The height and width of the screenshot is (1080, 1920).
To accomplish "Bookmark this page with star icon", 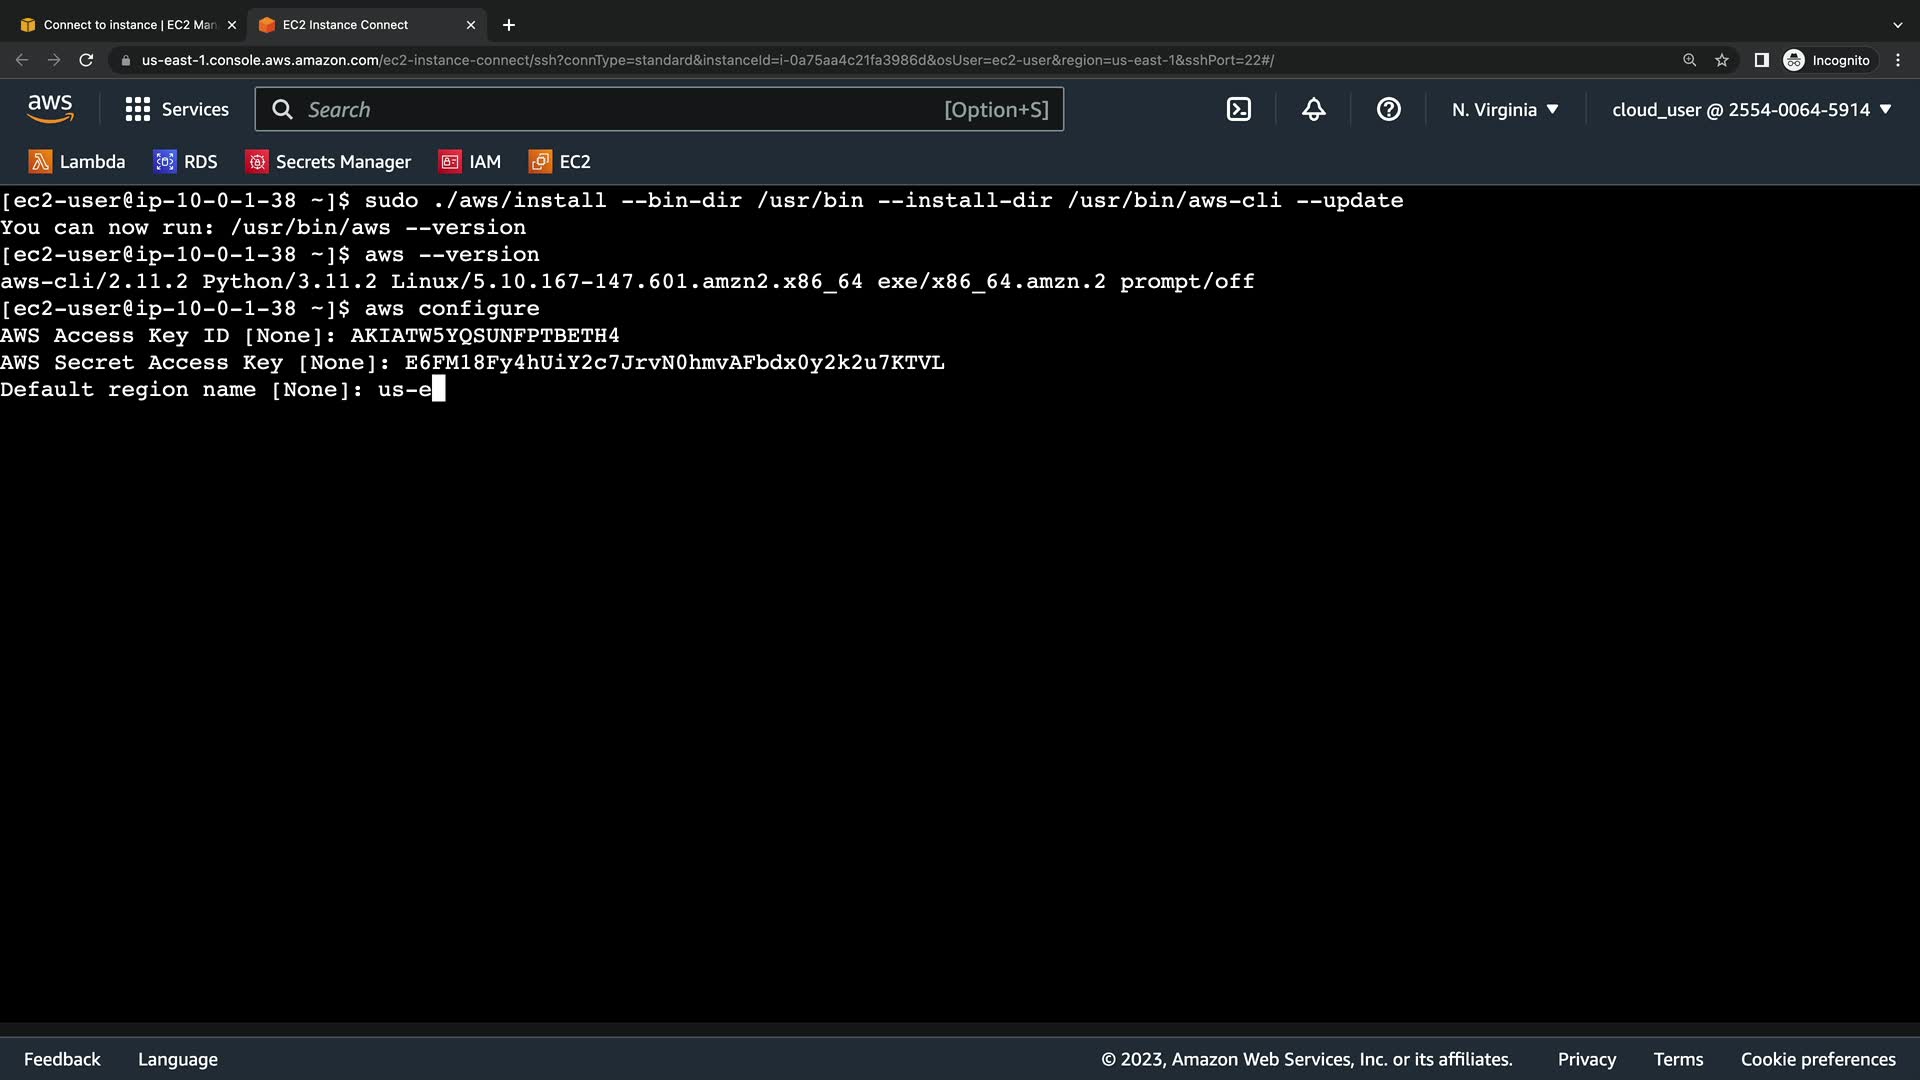I will [1722, 60].
